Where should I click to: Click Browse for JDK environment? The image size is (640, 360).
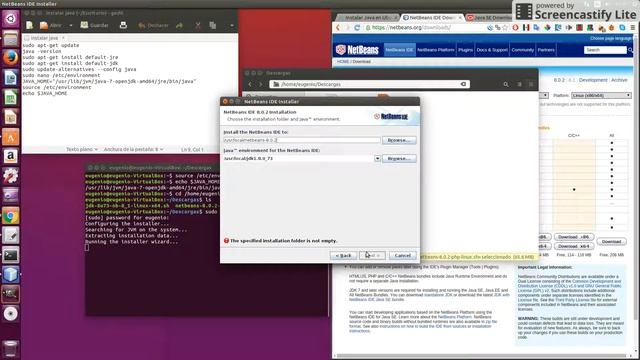tap(399, 158)
